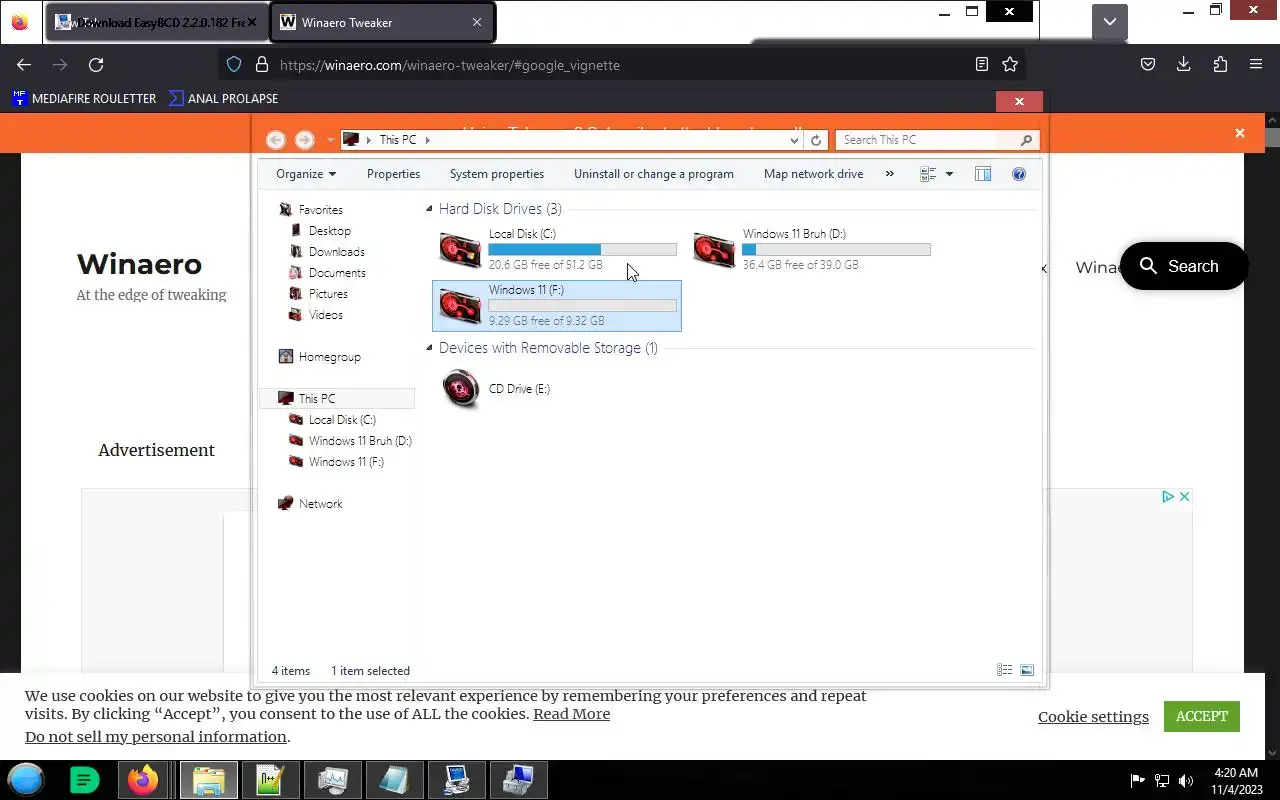
Task: Open the view options dropdown arrow
Action: pyautogui.click(x=949, y=174)
